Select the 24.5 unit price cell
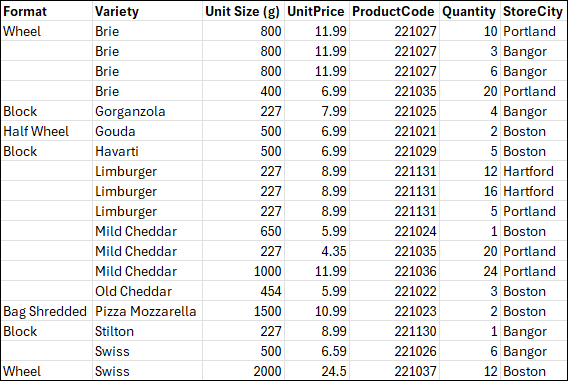568x381 pixels. tap(317, 371)
